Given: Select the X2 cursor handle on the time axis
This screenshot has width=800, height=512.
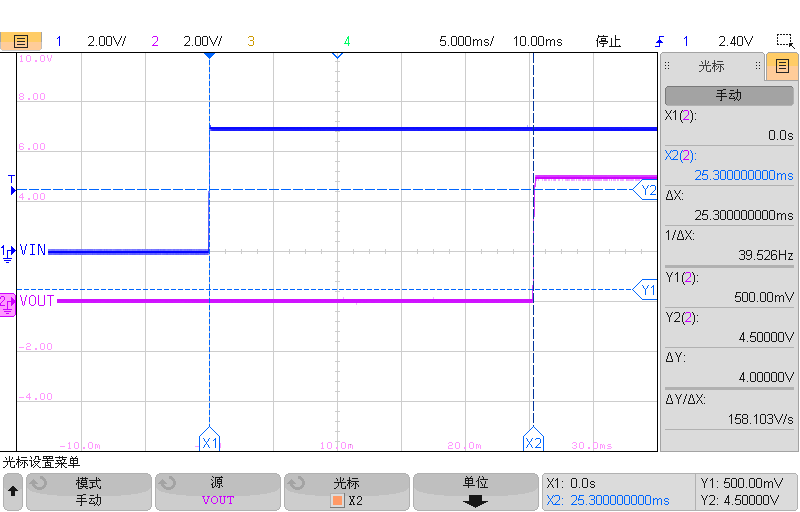Looking at the screenshot, I should tap(533, 442).
